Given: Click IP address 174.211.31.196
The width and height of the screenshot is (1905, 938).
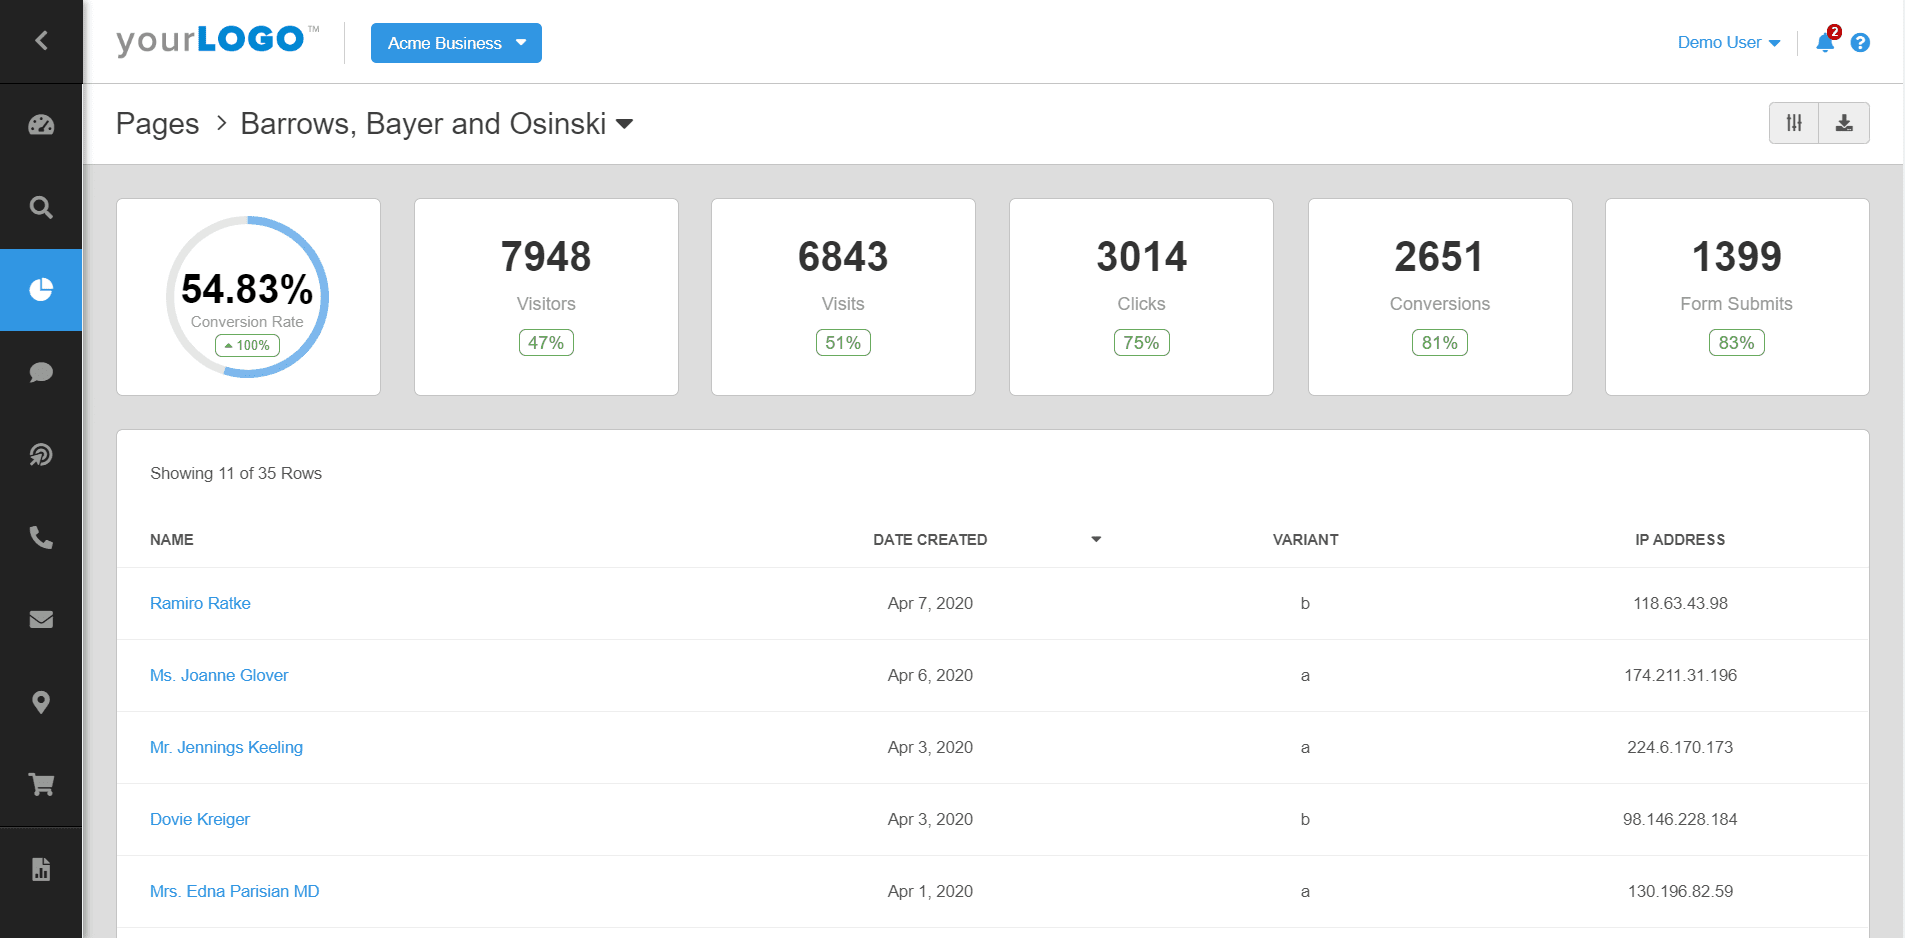Looking at the screenshot, I should coord(1680,675).
